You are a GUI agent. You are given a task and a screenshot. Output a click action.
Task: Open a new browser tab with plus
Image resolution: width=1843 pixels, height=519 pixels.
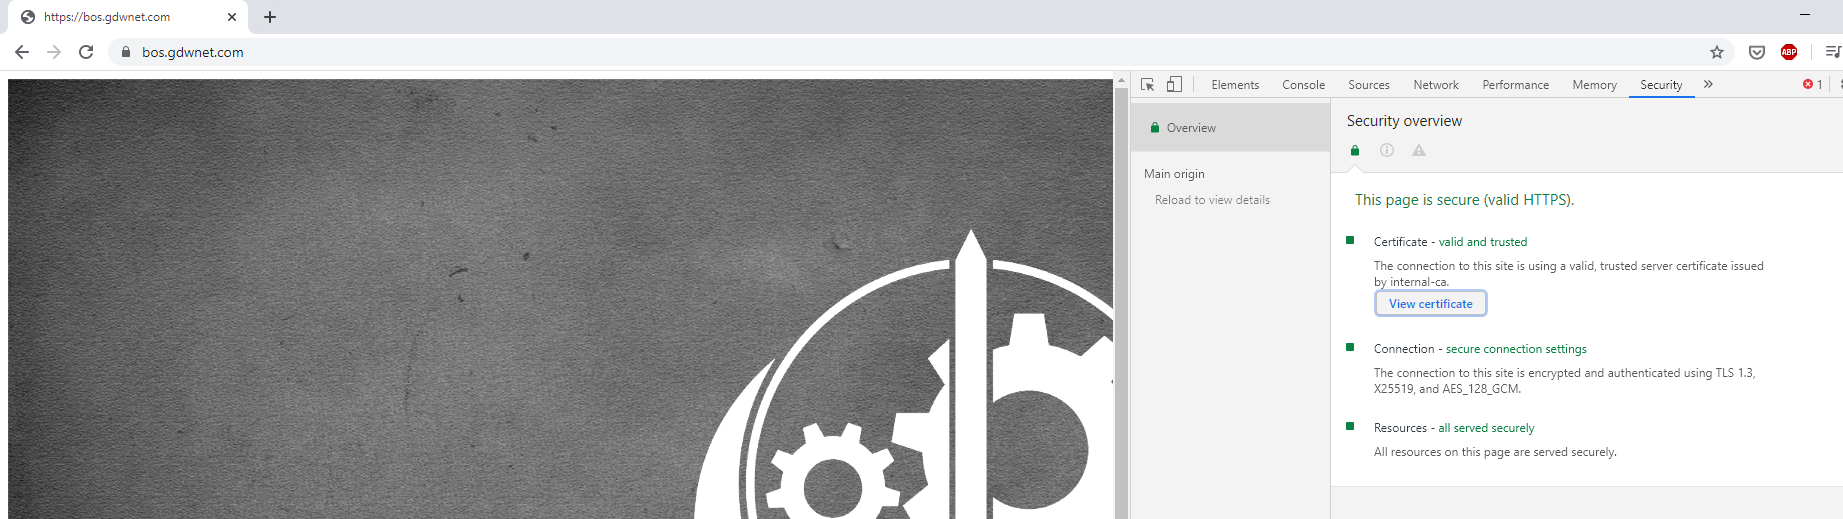[270, 17]
